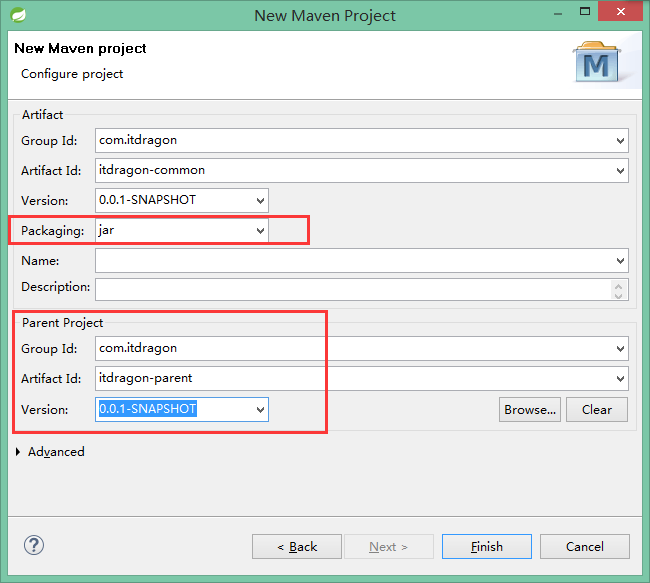The image size is (650, 583).
Task: Maximize the New Maven Project window
Action: pos(585,11)
